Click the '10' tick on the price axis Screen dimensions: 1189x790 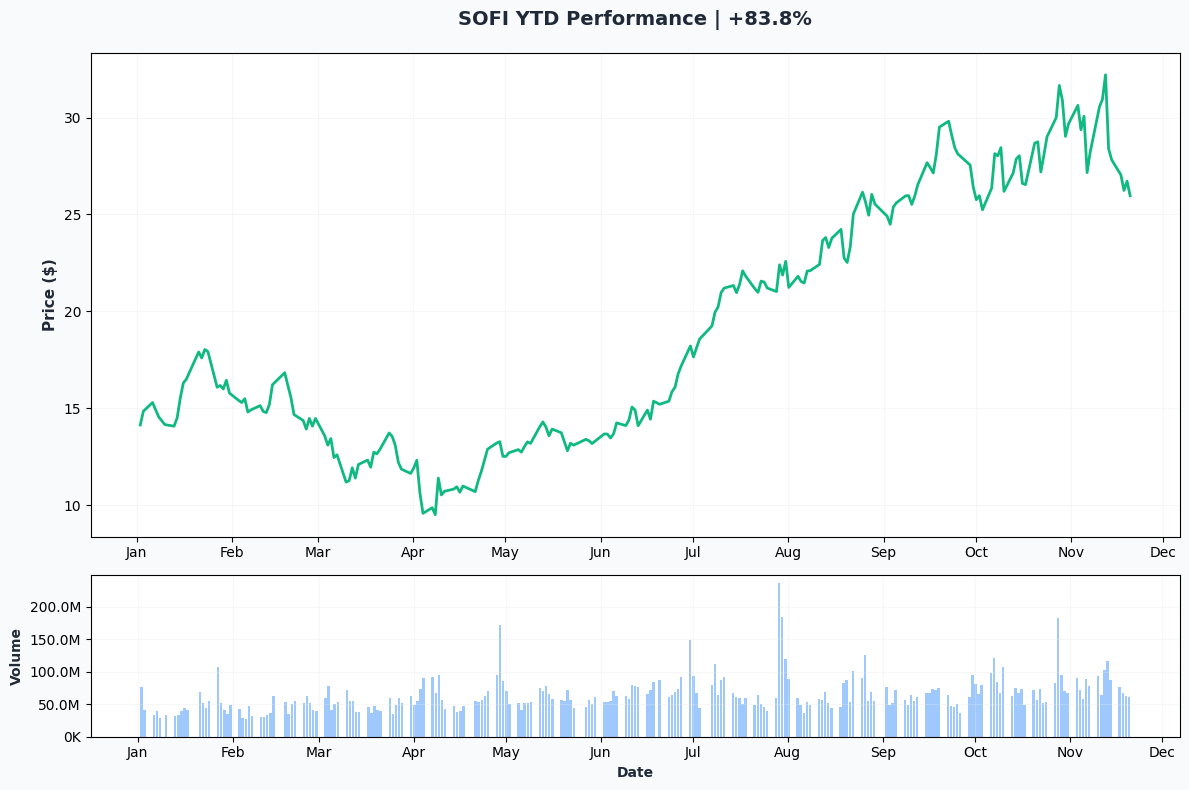click(x=72, y=506)
